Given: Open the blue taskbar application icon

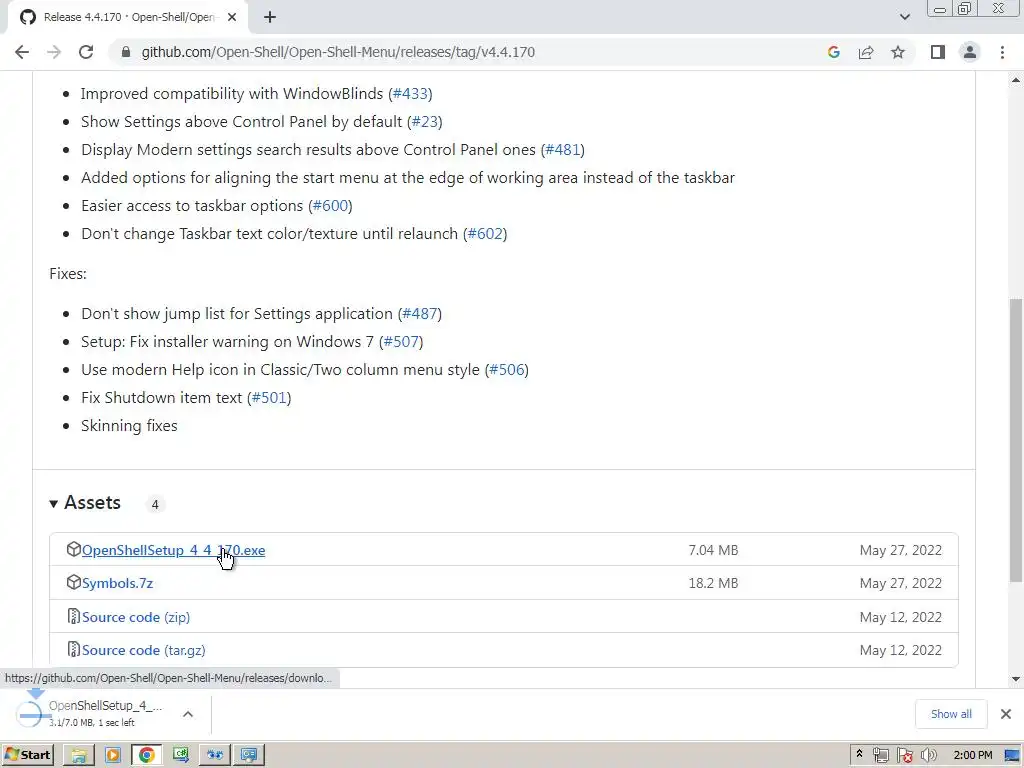Looking at the screenshot, I should pos(215,755).
